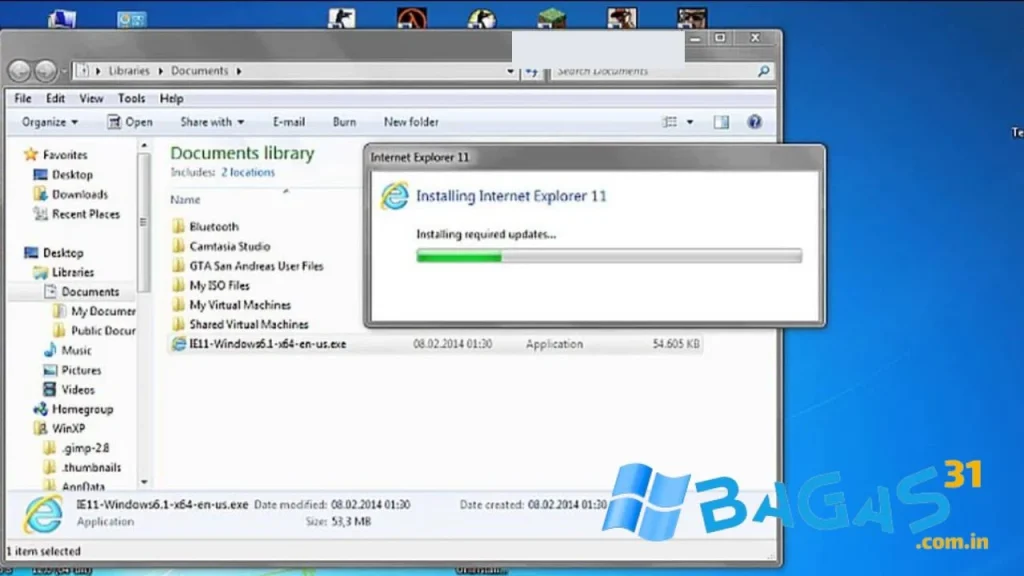Open the 2 locations link
The height and width of the screenshot is (576, 1024).
click(x=248, y=172)
